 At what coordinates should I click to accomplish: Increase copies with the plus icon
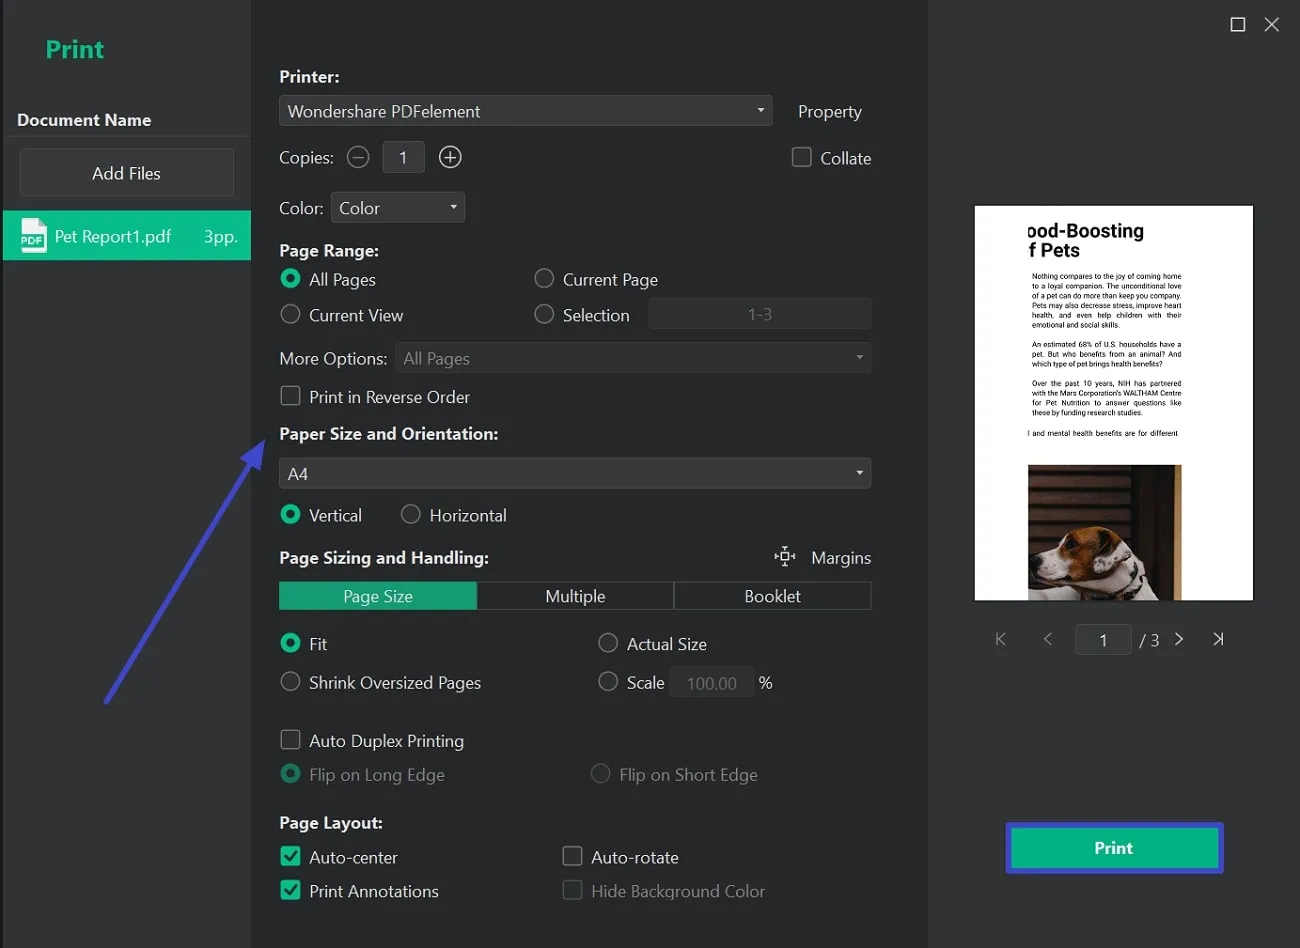[x=450, y=157]
